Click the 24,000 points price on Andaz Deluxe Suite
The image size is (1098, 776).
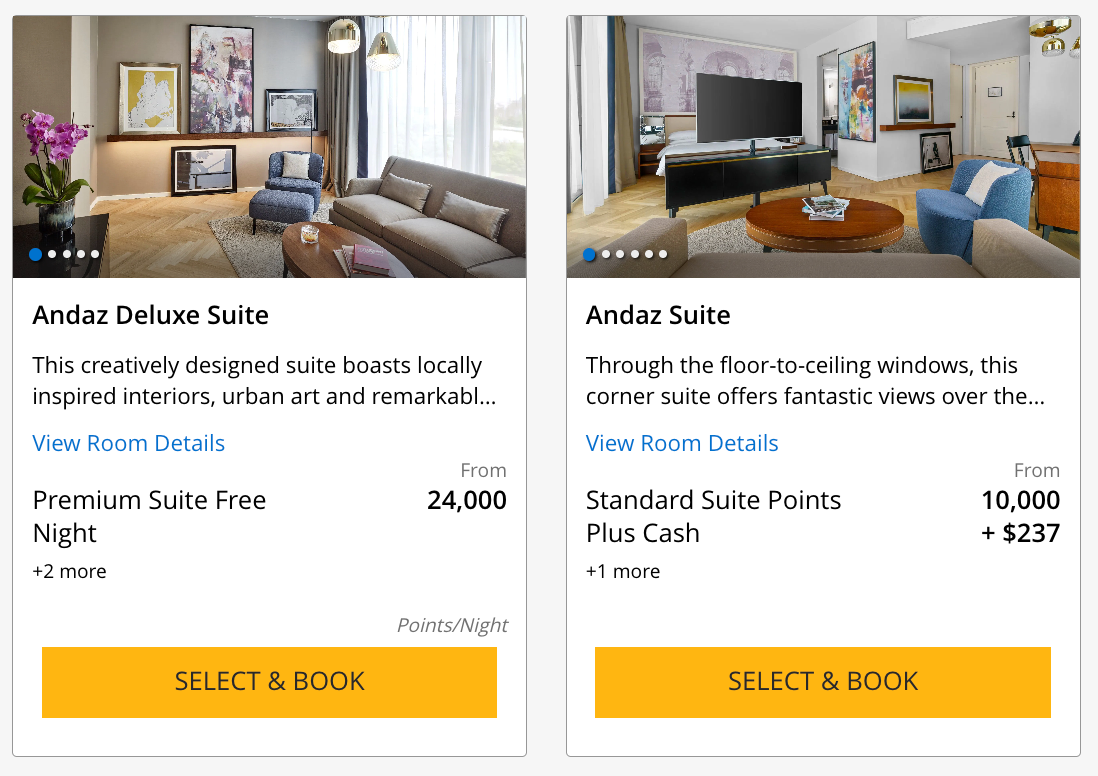point(466,500)
